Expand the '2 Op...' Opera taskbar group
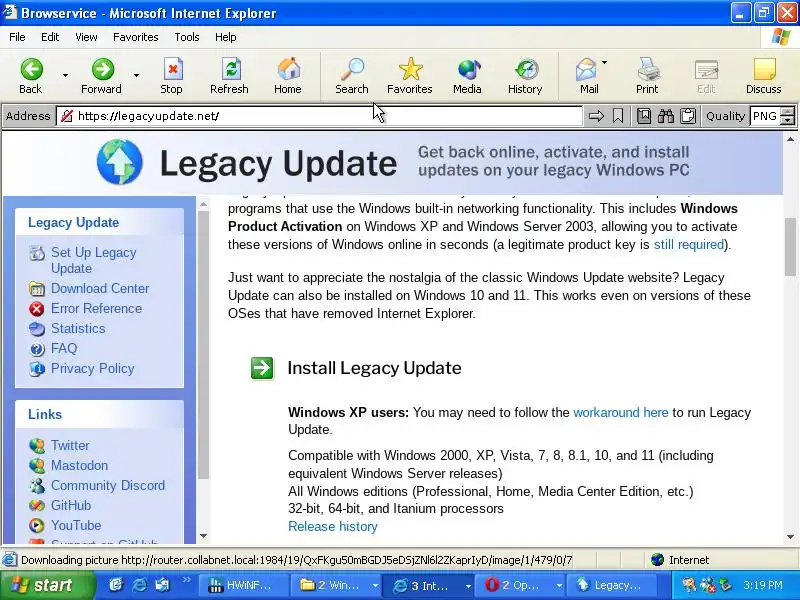The image size is (800, 600). (x=559, y=585)
